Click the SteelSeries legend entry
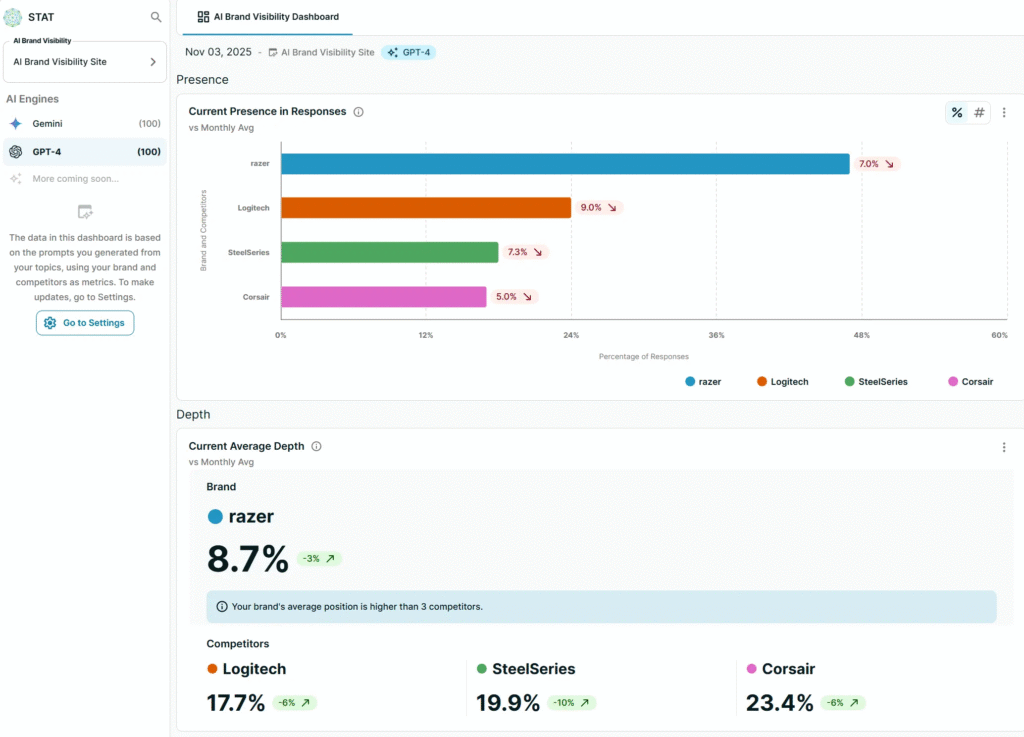Screen dimensions: 1024x737 point(876,382)
